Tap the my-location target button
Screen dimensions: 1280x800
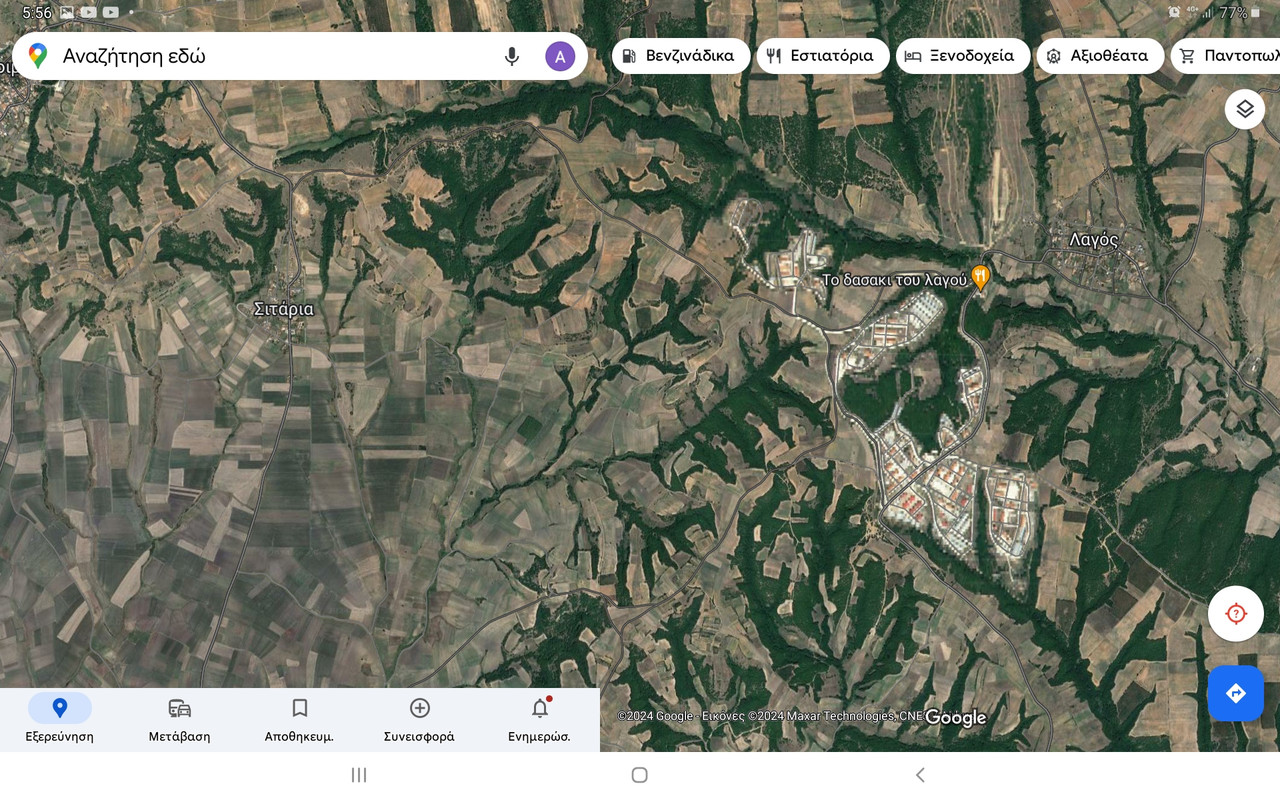click(x=1236, y=613)
